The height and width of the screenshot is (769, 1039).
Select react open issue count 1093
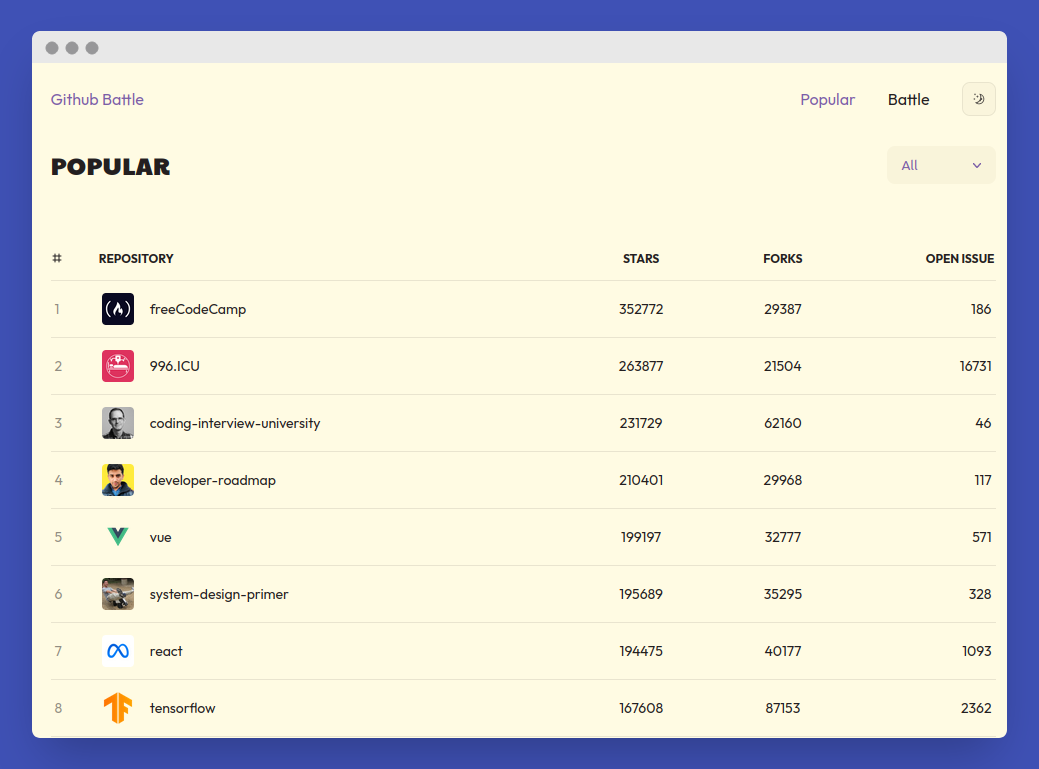pos(977,651)
